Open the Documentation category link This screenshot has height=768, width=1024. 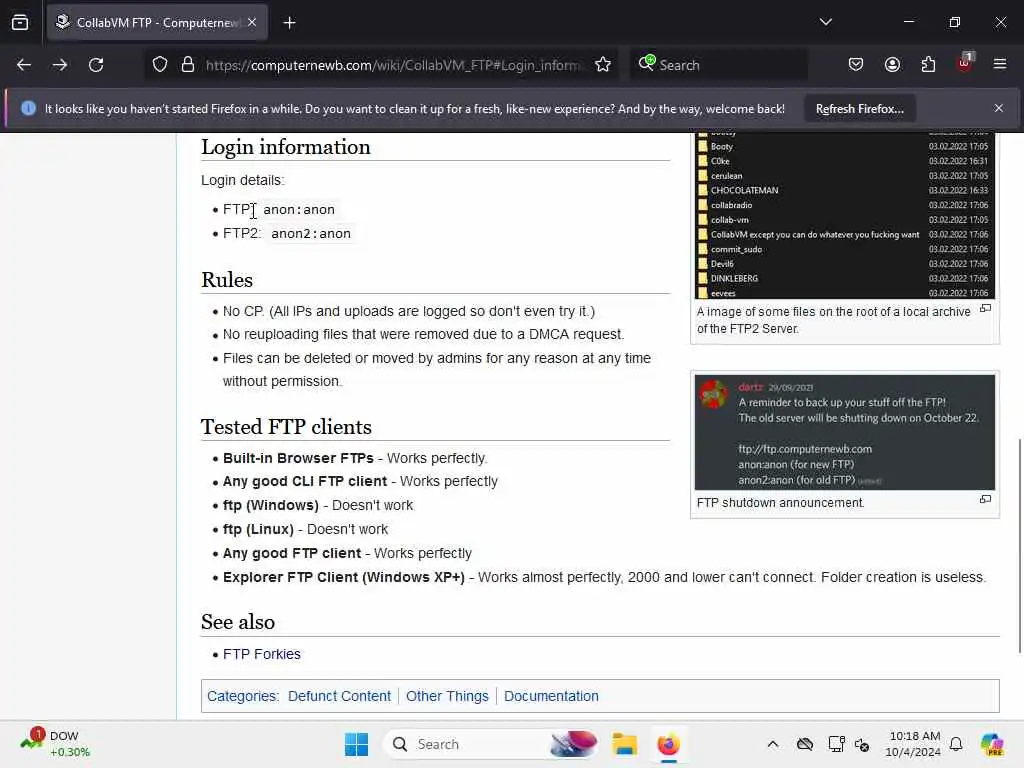pyautogui.click(x=551, y=696)
